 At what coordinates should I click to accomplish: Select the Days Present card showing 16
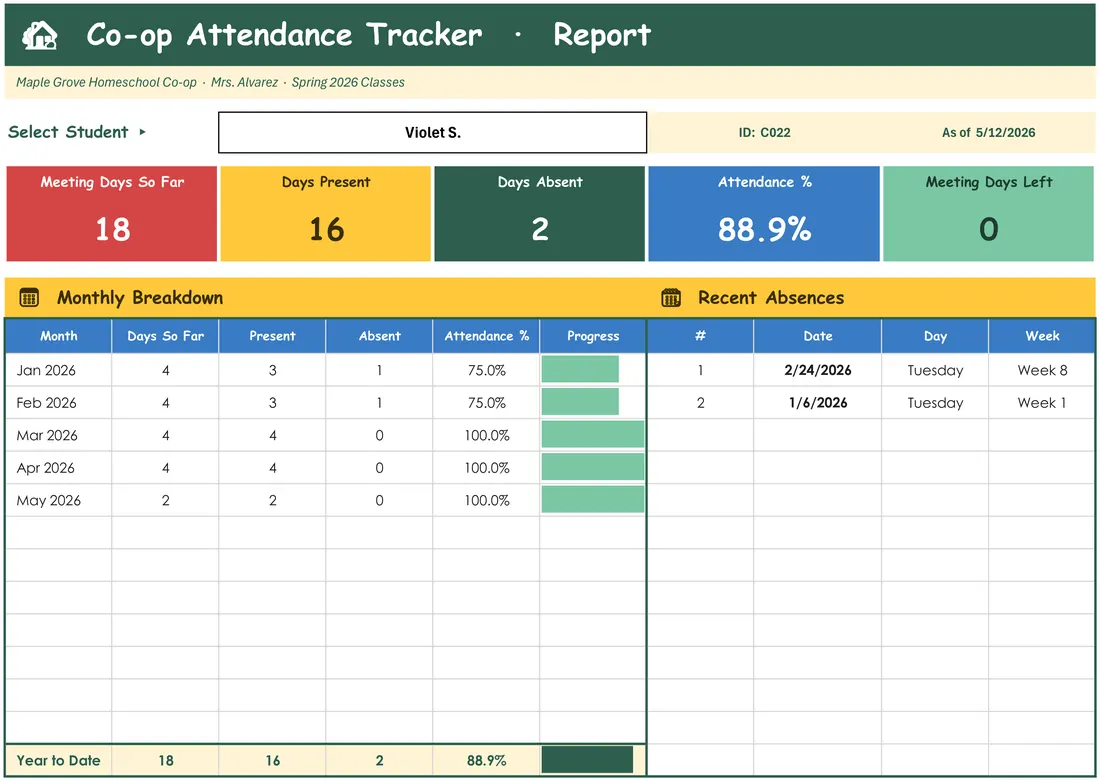pos(326,213)
